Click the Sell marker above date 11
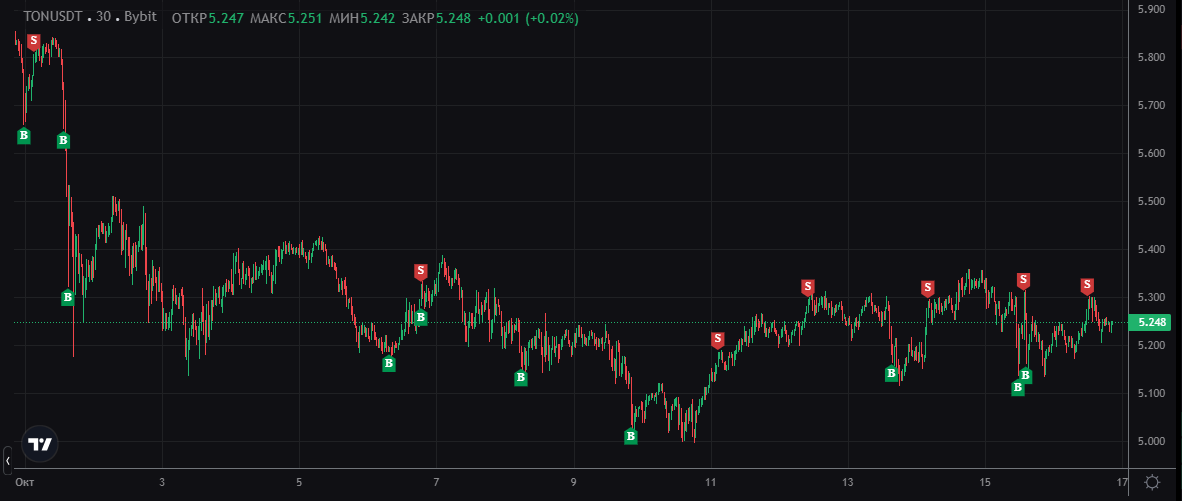 718,340
